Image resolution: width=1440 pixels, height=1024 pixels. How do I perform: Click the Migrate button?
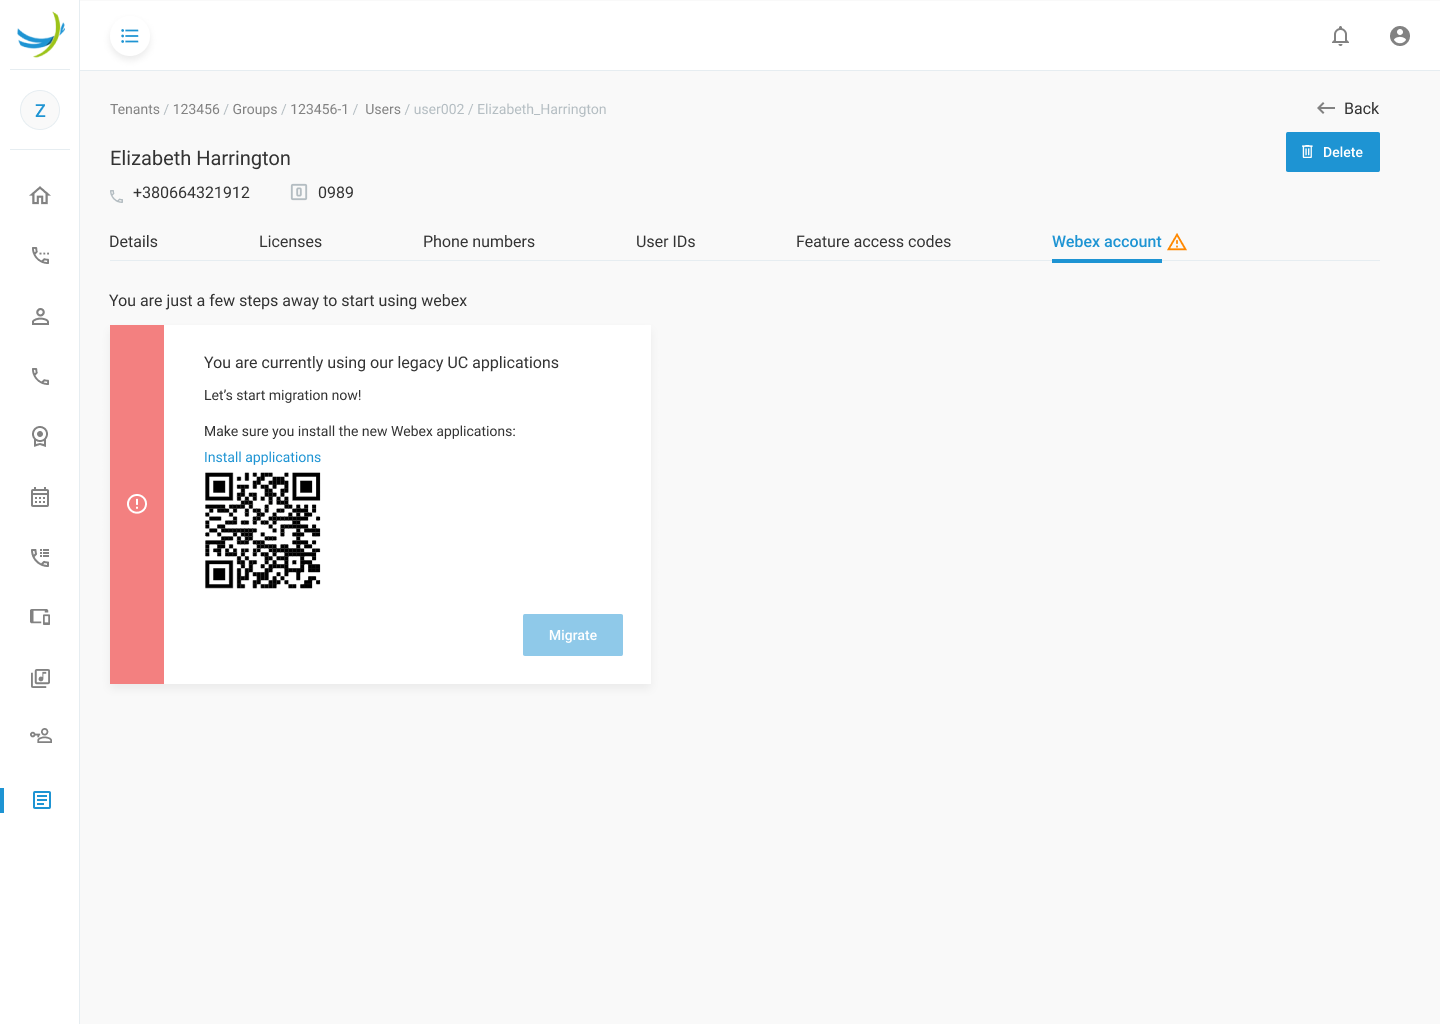point(573,635)
